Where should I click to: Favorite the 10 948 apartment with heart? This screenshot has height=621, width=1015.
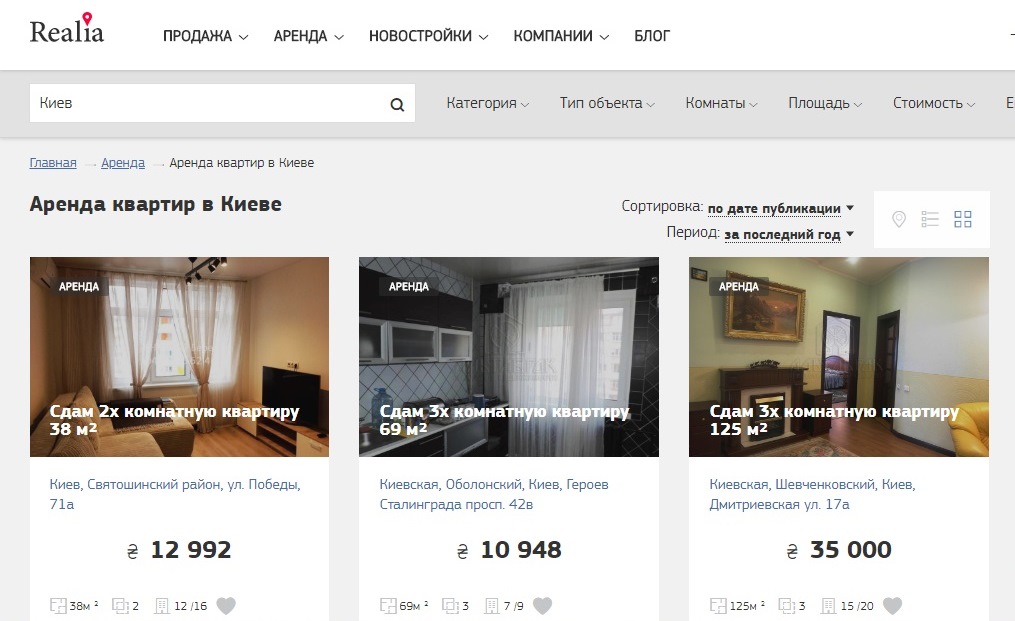pyautogui.click(x=543, y=605)
